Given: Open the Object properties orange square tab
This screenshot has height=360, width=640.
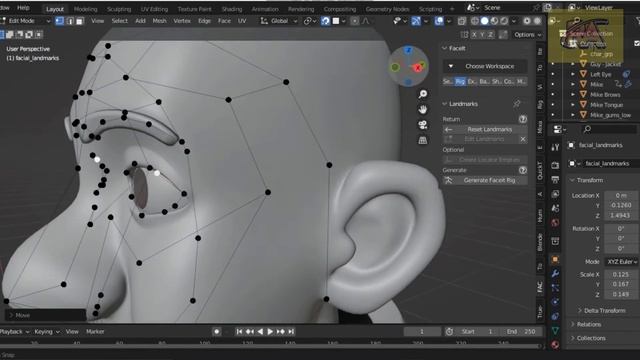Looking at the screenshot, I should [555, 259].
